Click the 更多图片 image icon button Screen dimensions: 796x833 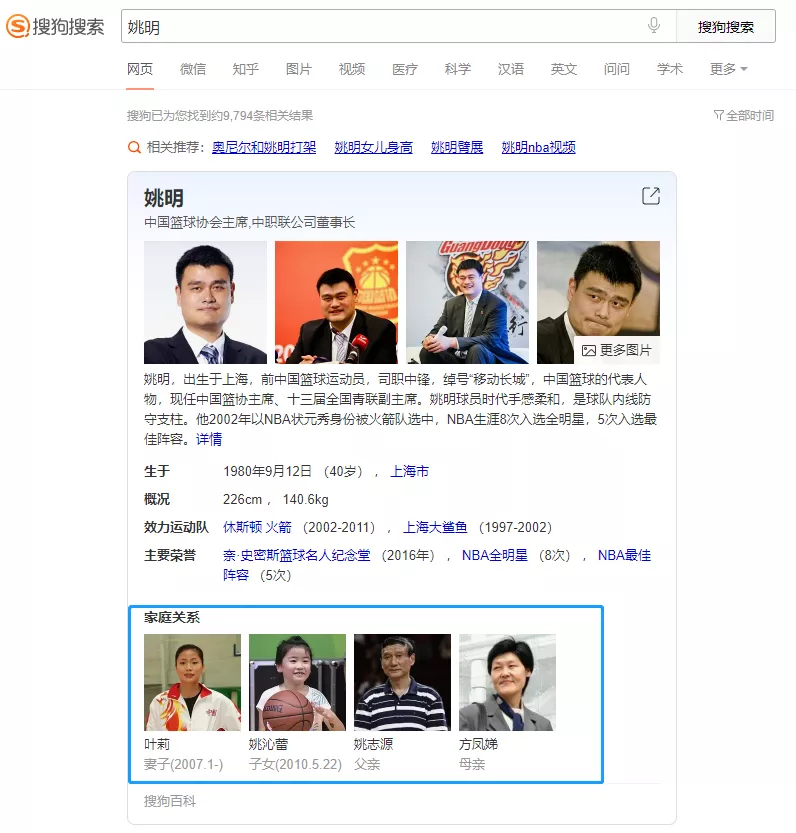(617, 350)
